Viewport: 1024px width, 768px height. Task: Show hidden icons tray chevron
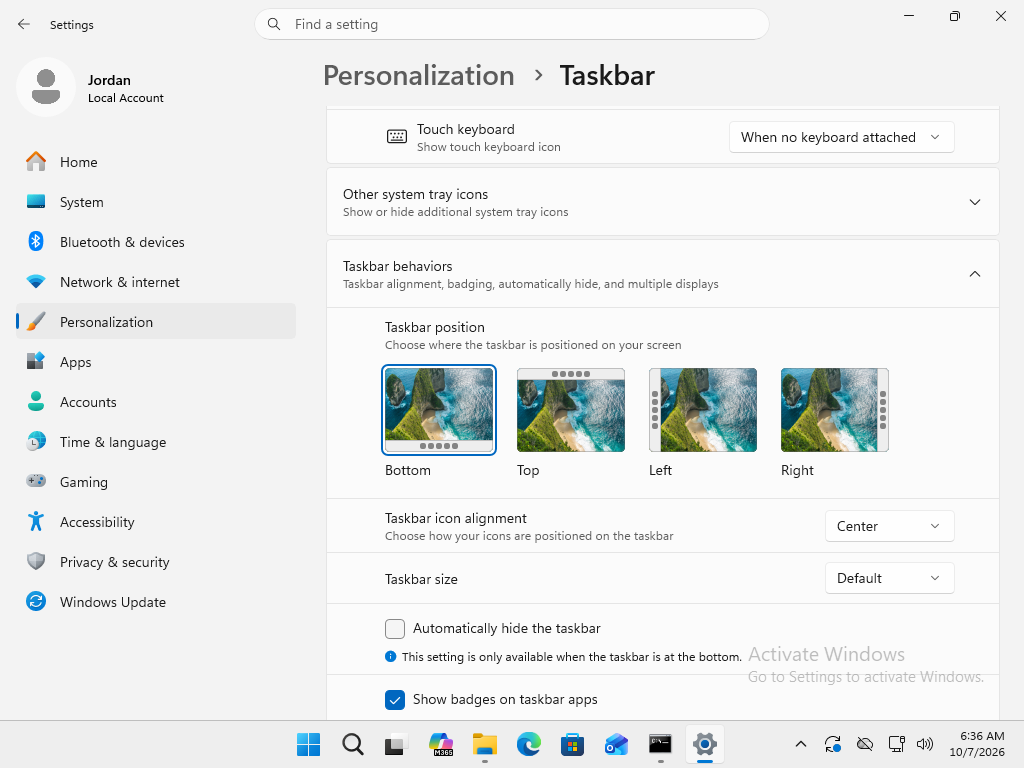pyautogui.click(x=801, y=744)
